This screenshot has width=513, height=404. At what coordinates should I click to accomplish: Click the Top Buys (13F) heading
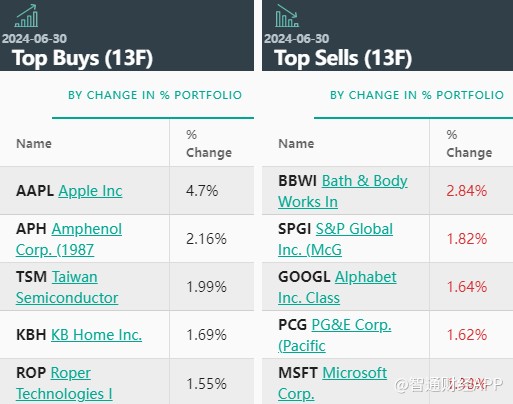pyautogui.click(x=82, y=58)
